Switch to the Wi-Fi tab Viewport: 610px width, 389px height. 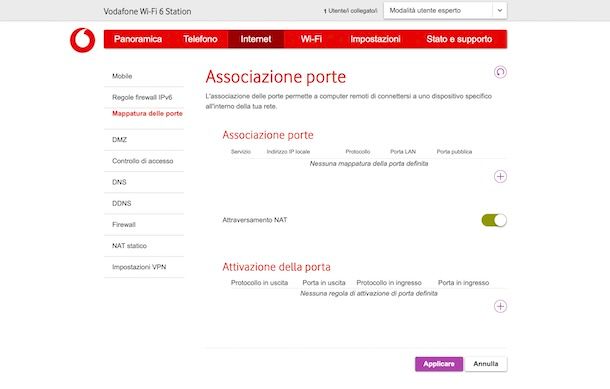311,39
